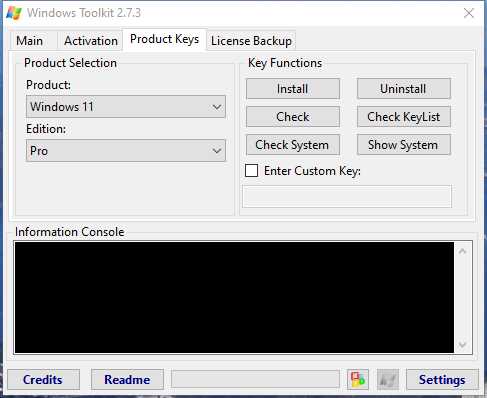Viewport: 487px width, 398px height.
Task: Run the Check key function
Action: (293, 117)
